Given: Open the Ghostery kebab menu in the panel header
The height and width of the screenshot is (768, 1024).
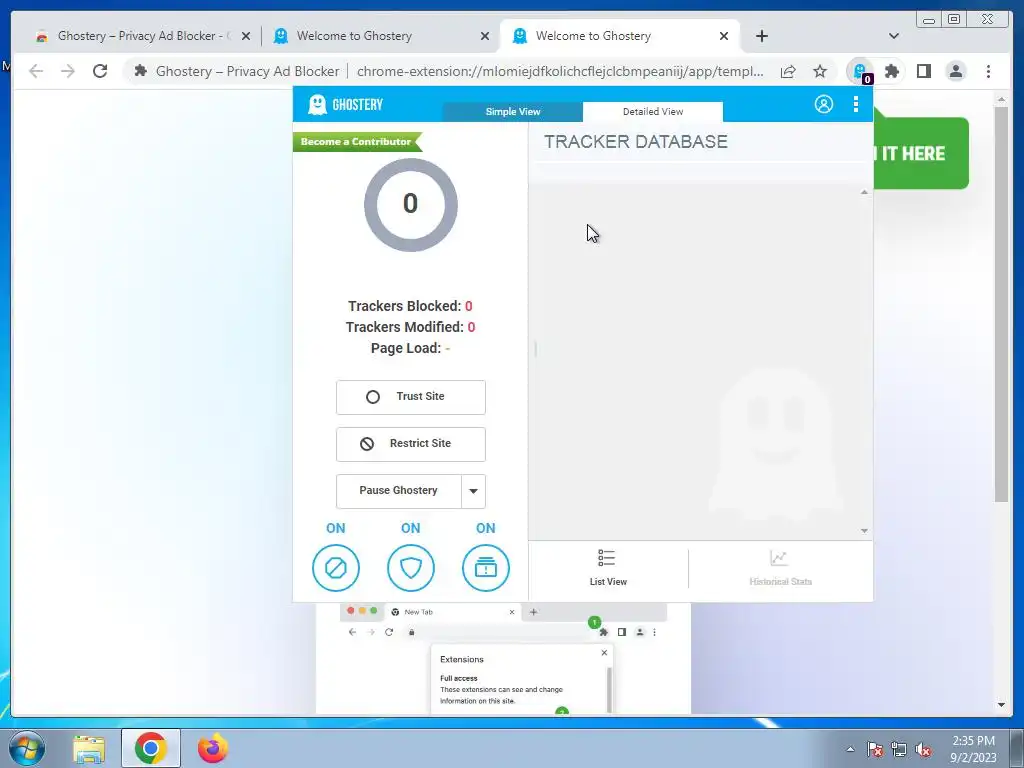Looking at the screenshot, I should coord(856,104).
